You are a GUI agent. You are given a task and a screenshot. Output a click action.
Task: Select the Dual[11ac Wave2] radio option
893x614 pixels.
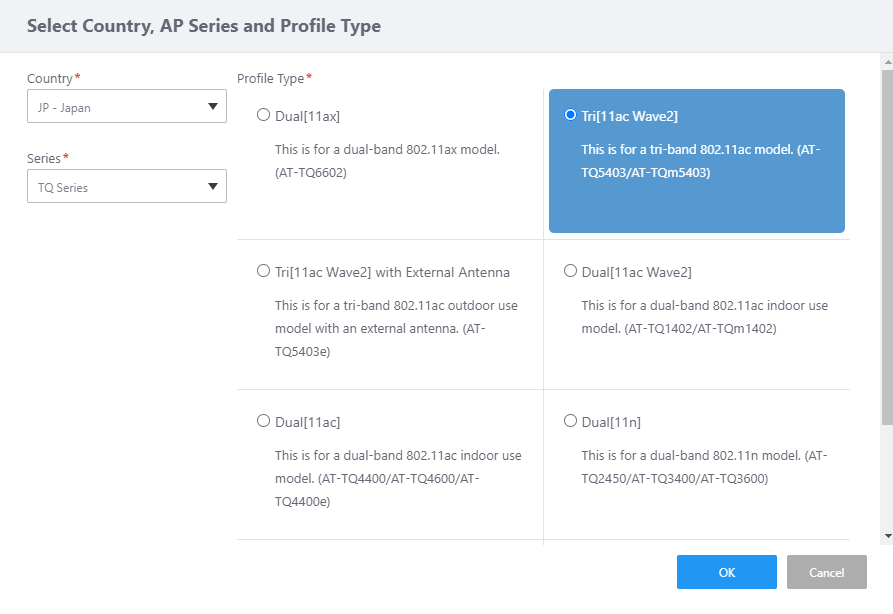(x=571, y=271)
